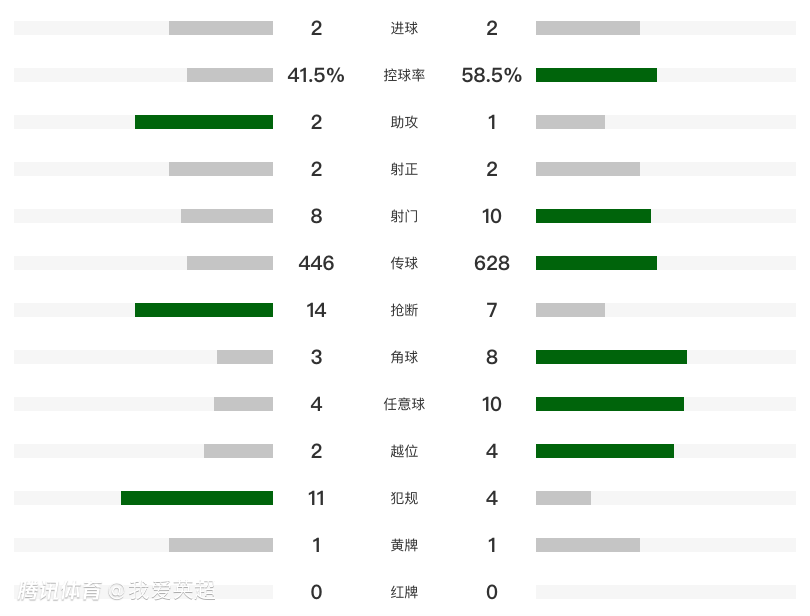
Task: Click the green corners bar beside 8
Action: 611,357
